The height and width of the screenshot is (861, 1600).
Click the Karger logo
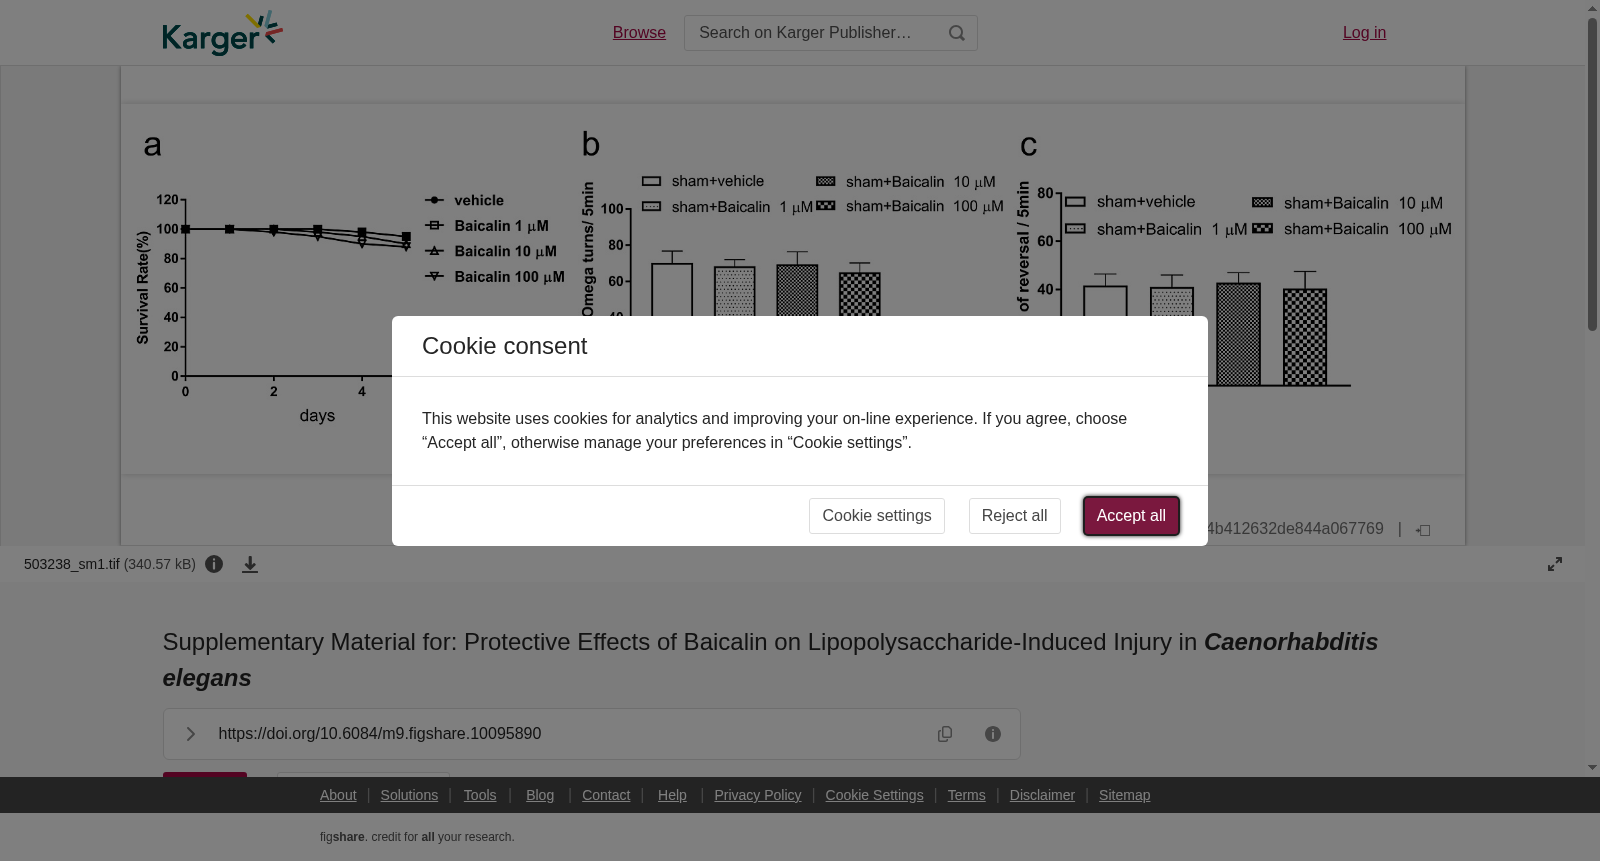point(223,33)
